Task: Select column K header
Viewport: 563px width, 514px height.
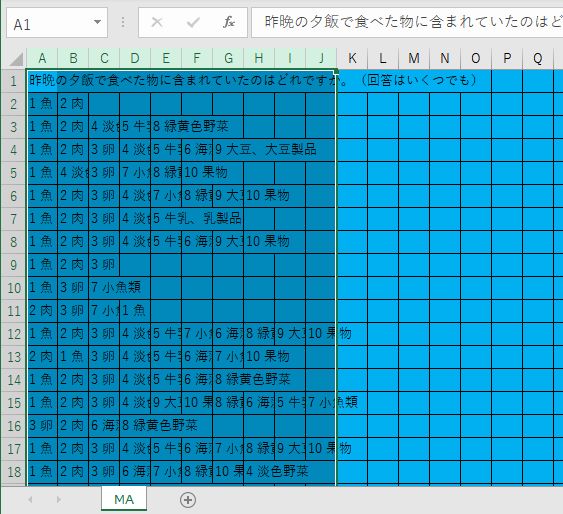Action: click(x=352, y=58)
